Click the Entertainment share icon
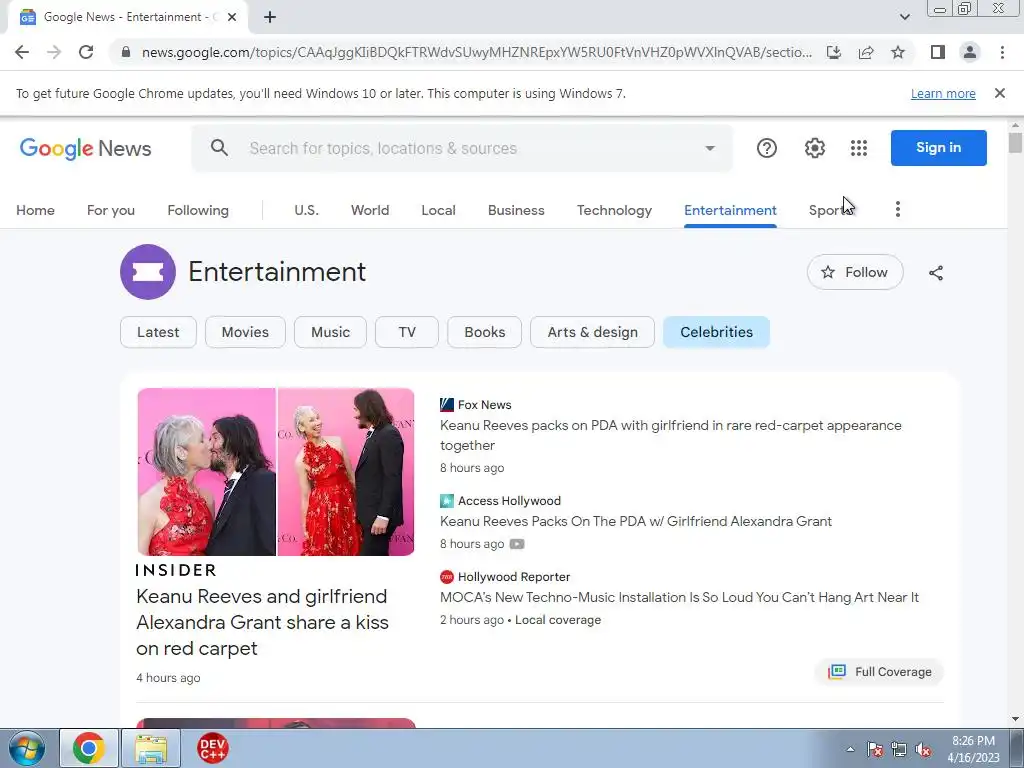Screen dimensions: 1024x768 [x=936, y=273]
